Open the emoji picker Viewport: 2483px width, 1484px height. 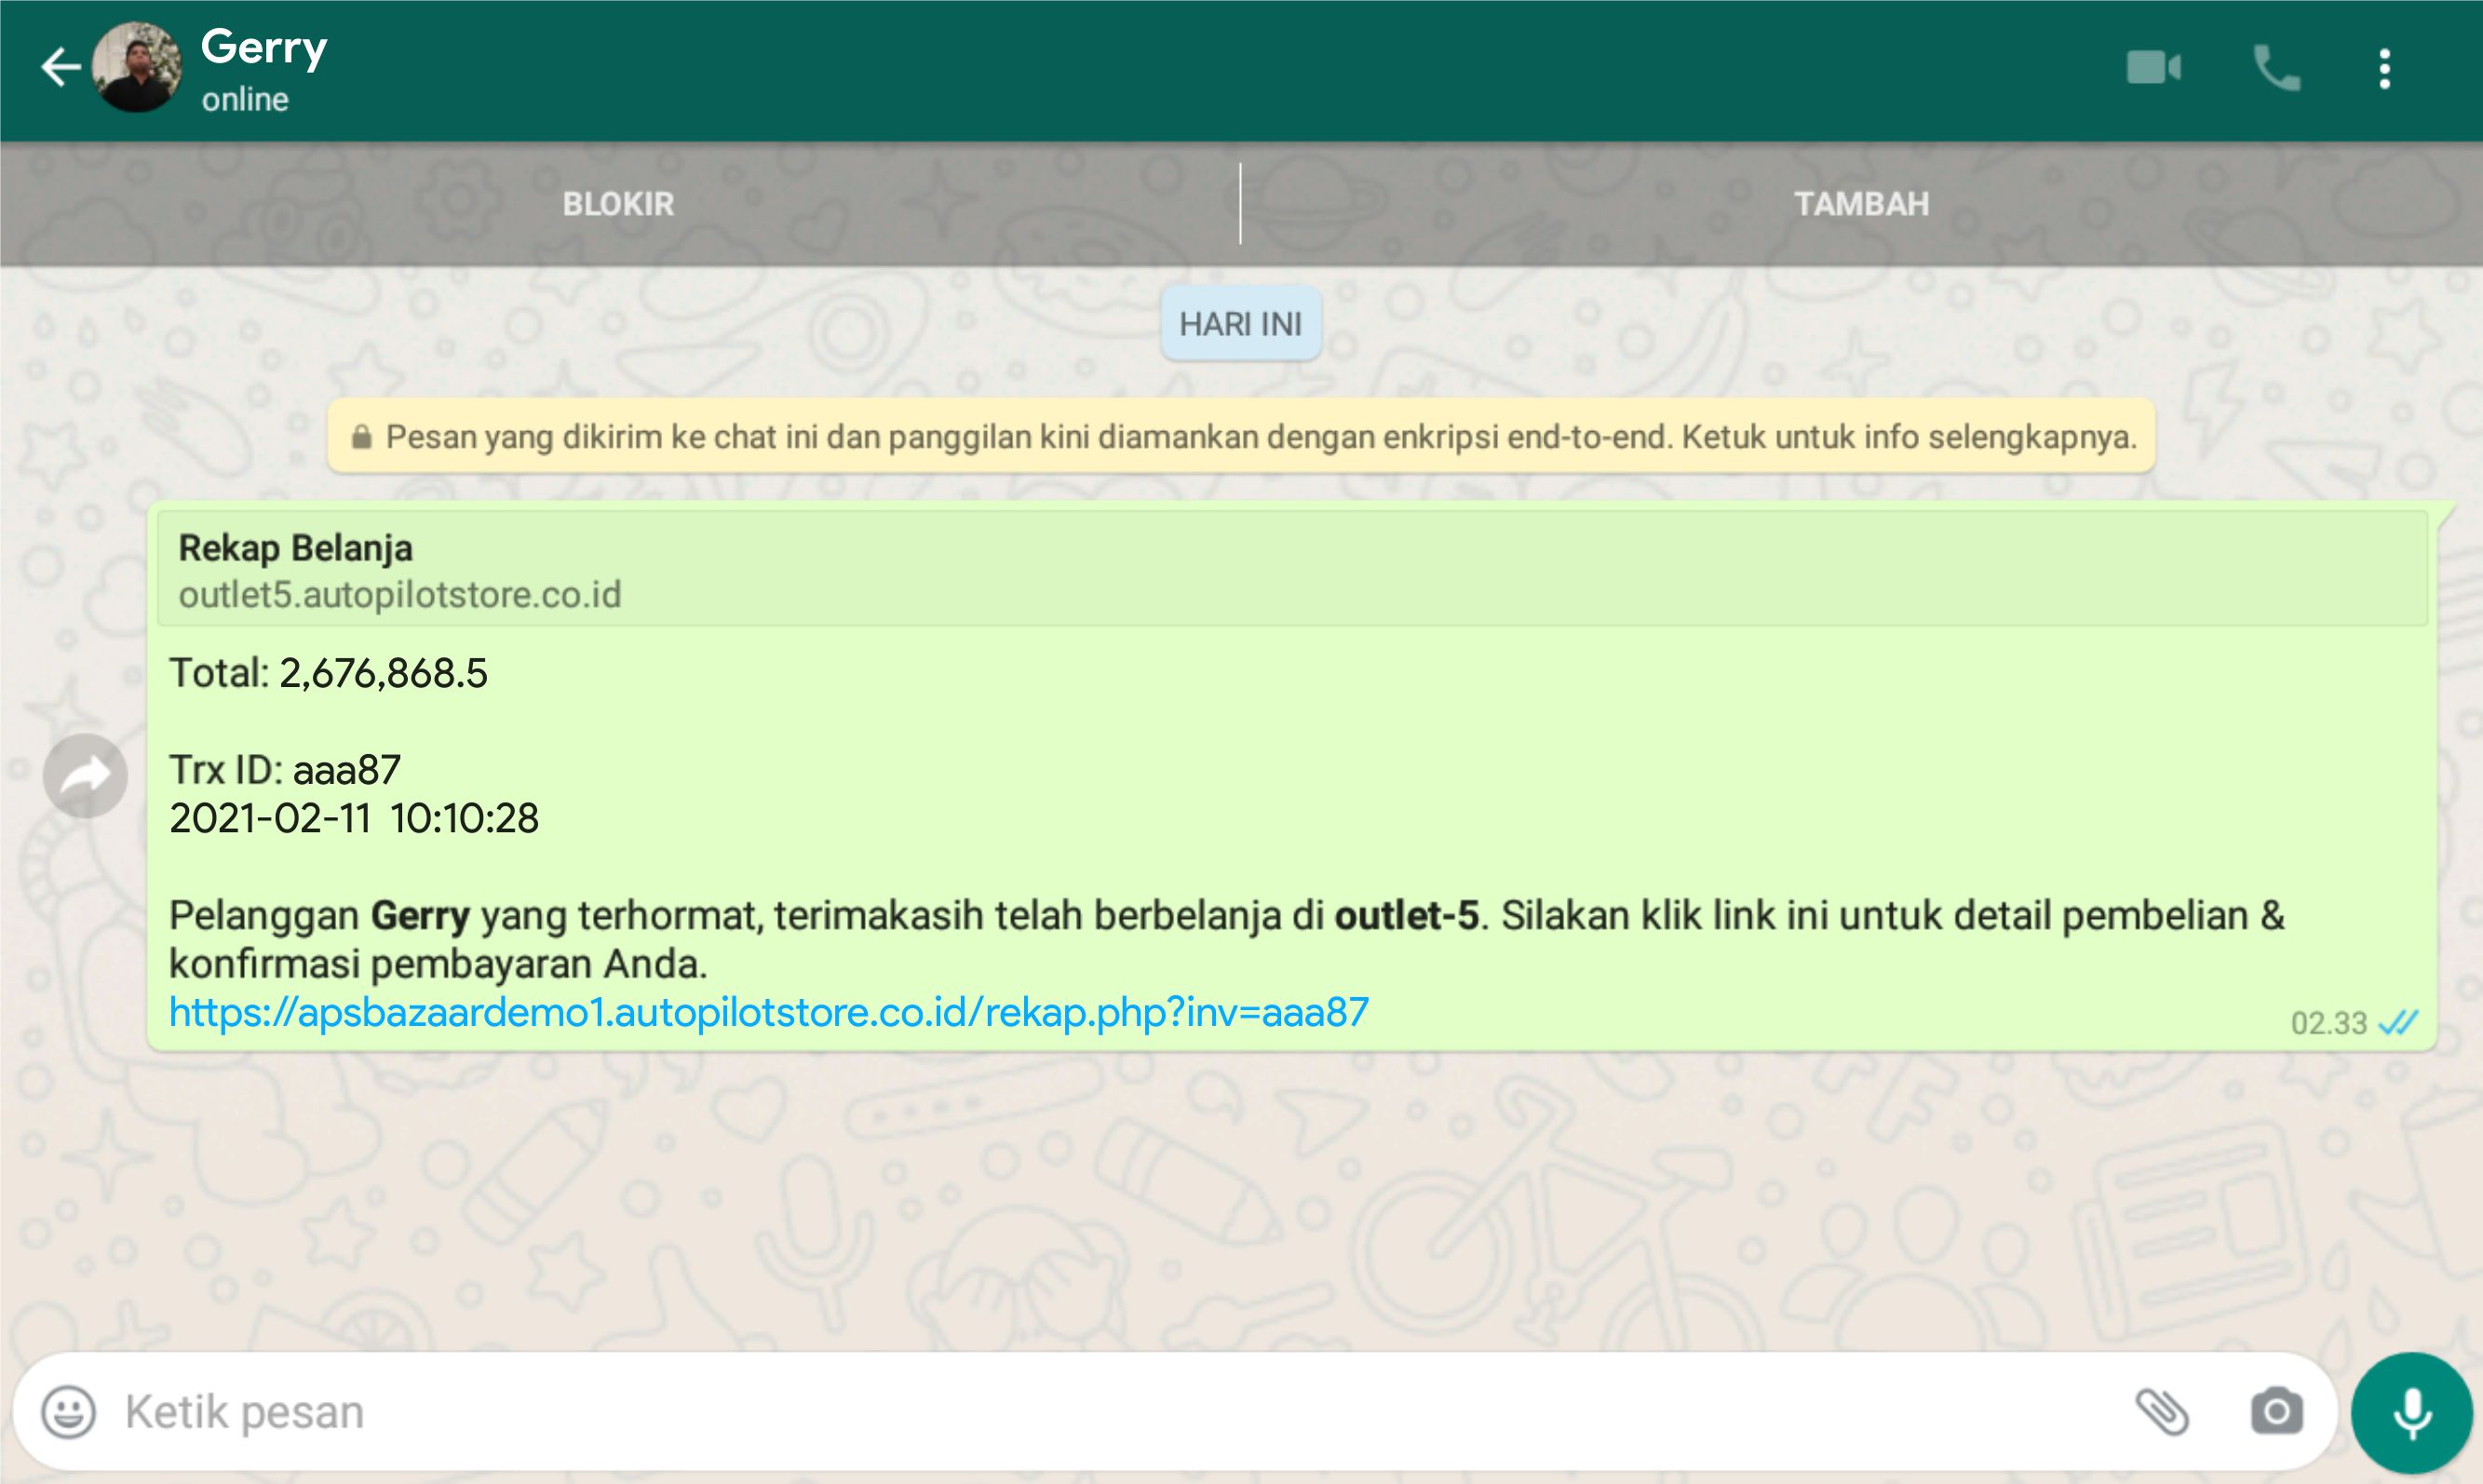(x=68, y=1412)
